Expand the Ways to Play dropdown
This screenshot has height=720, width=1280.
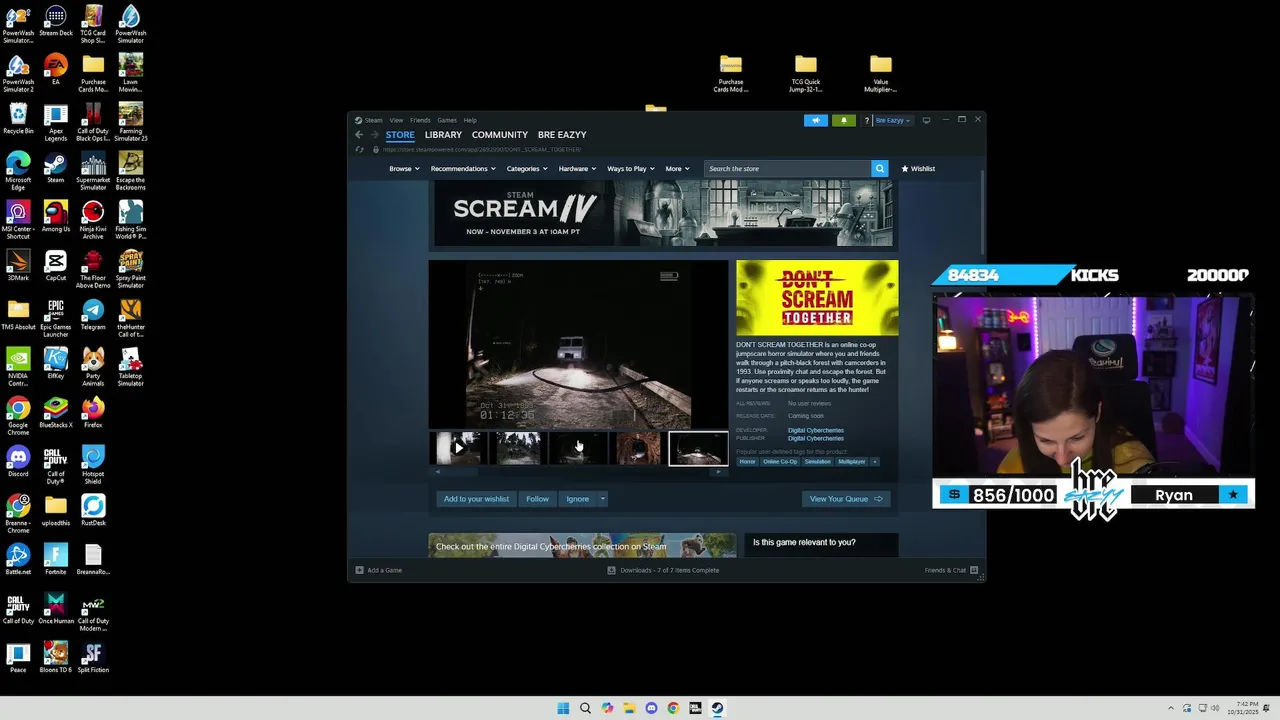pos(631,169)
